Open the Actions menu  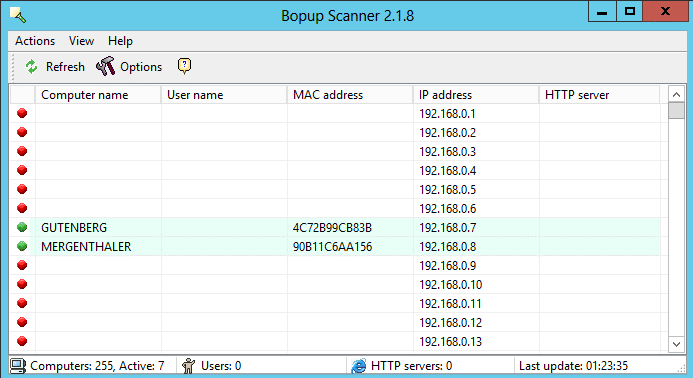point(35,41)
